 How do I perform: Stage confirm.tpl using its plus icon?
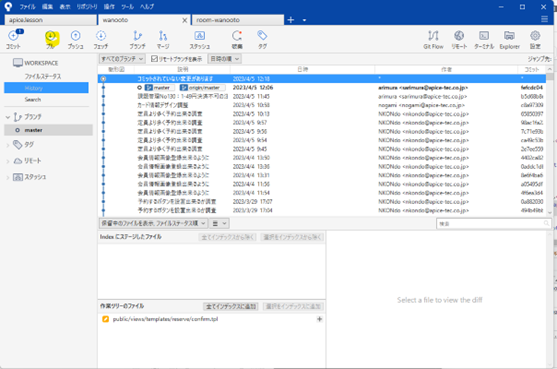click(x=319, y=319)
